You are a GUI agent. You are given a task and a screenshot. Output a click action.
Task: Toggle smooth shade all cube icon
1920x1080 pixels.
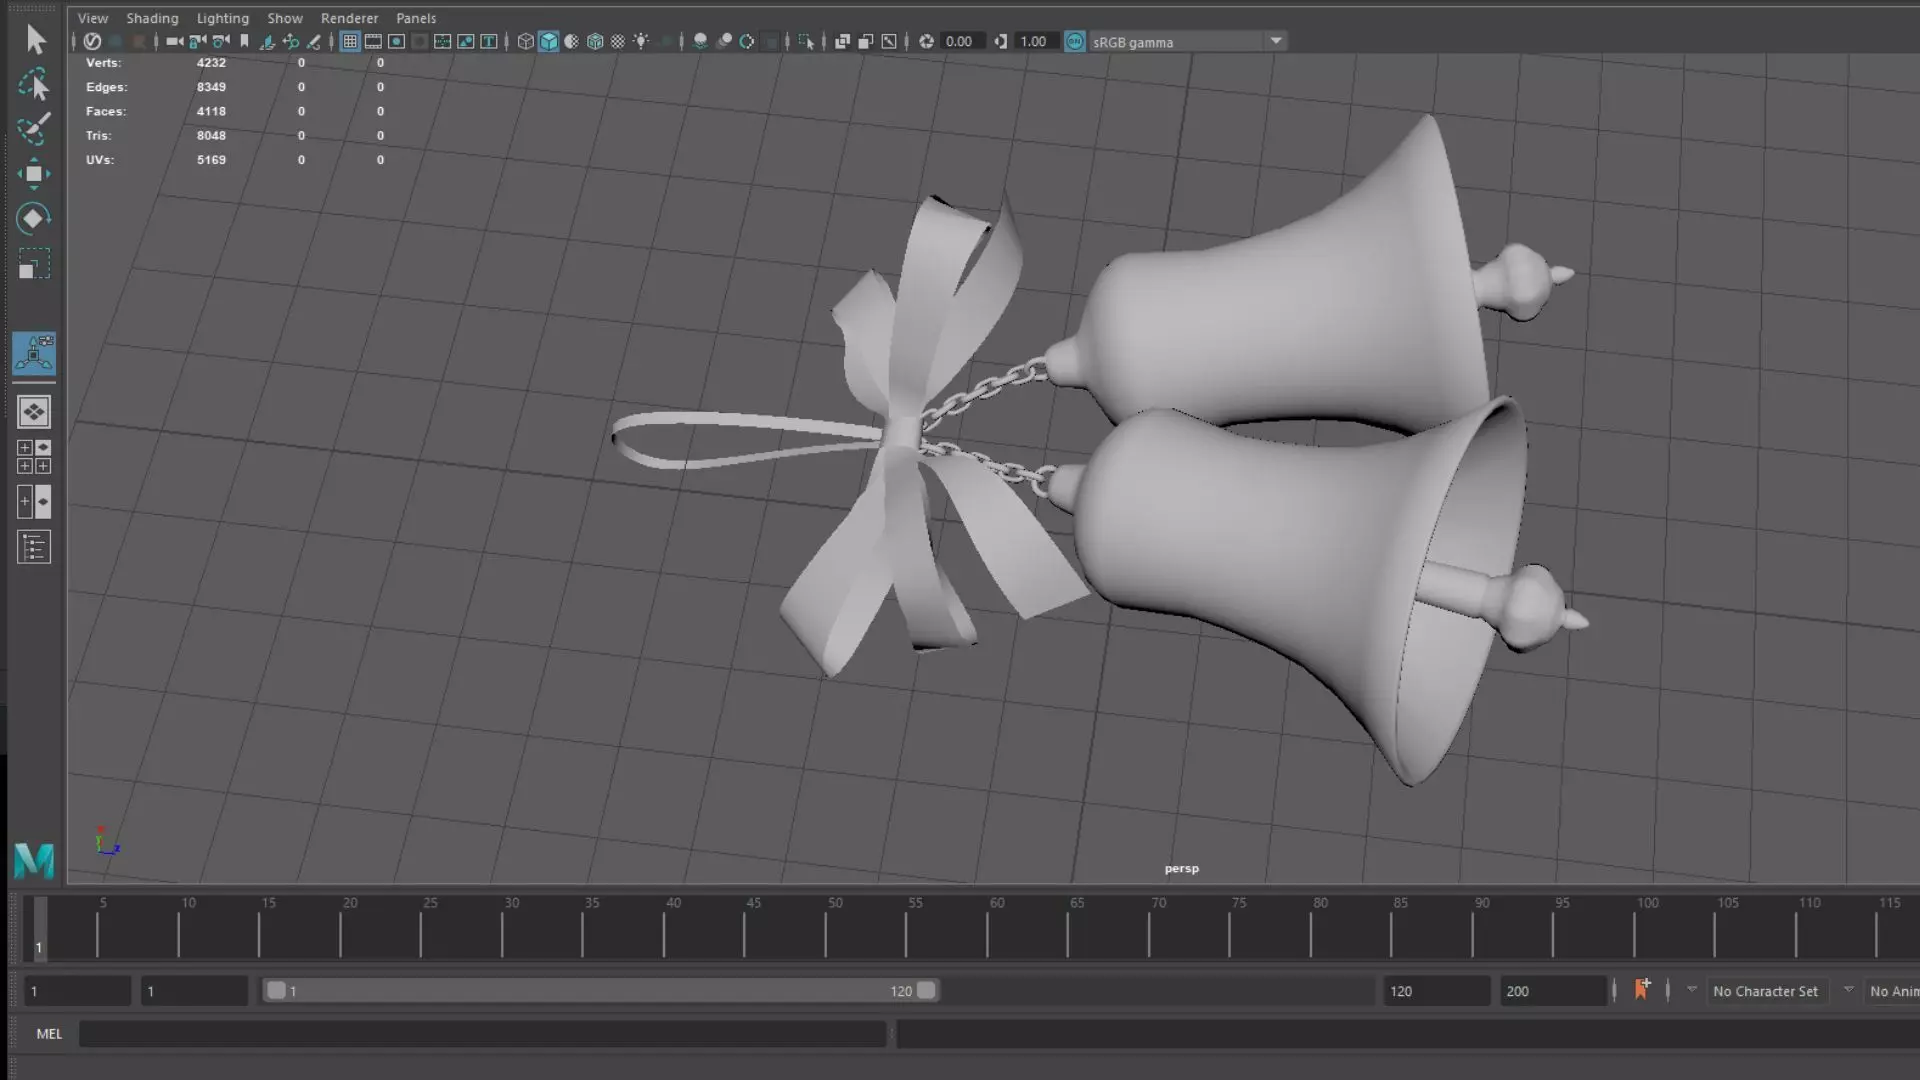tap(549, 41)
